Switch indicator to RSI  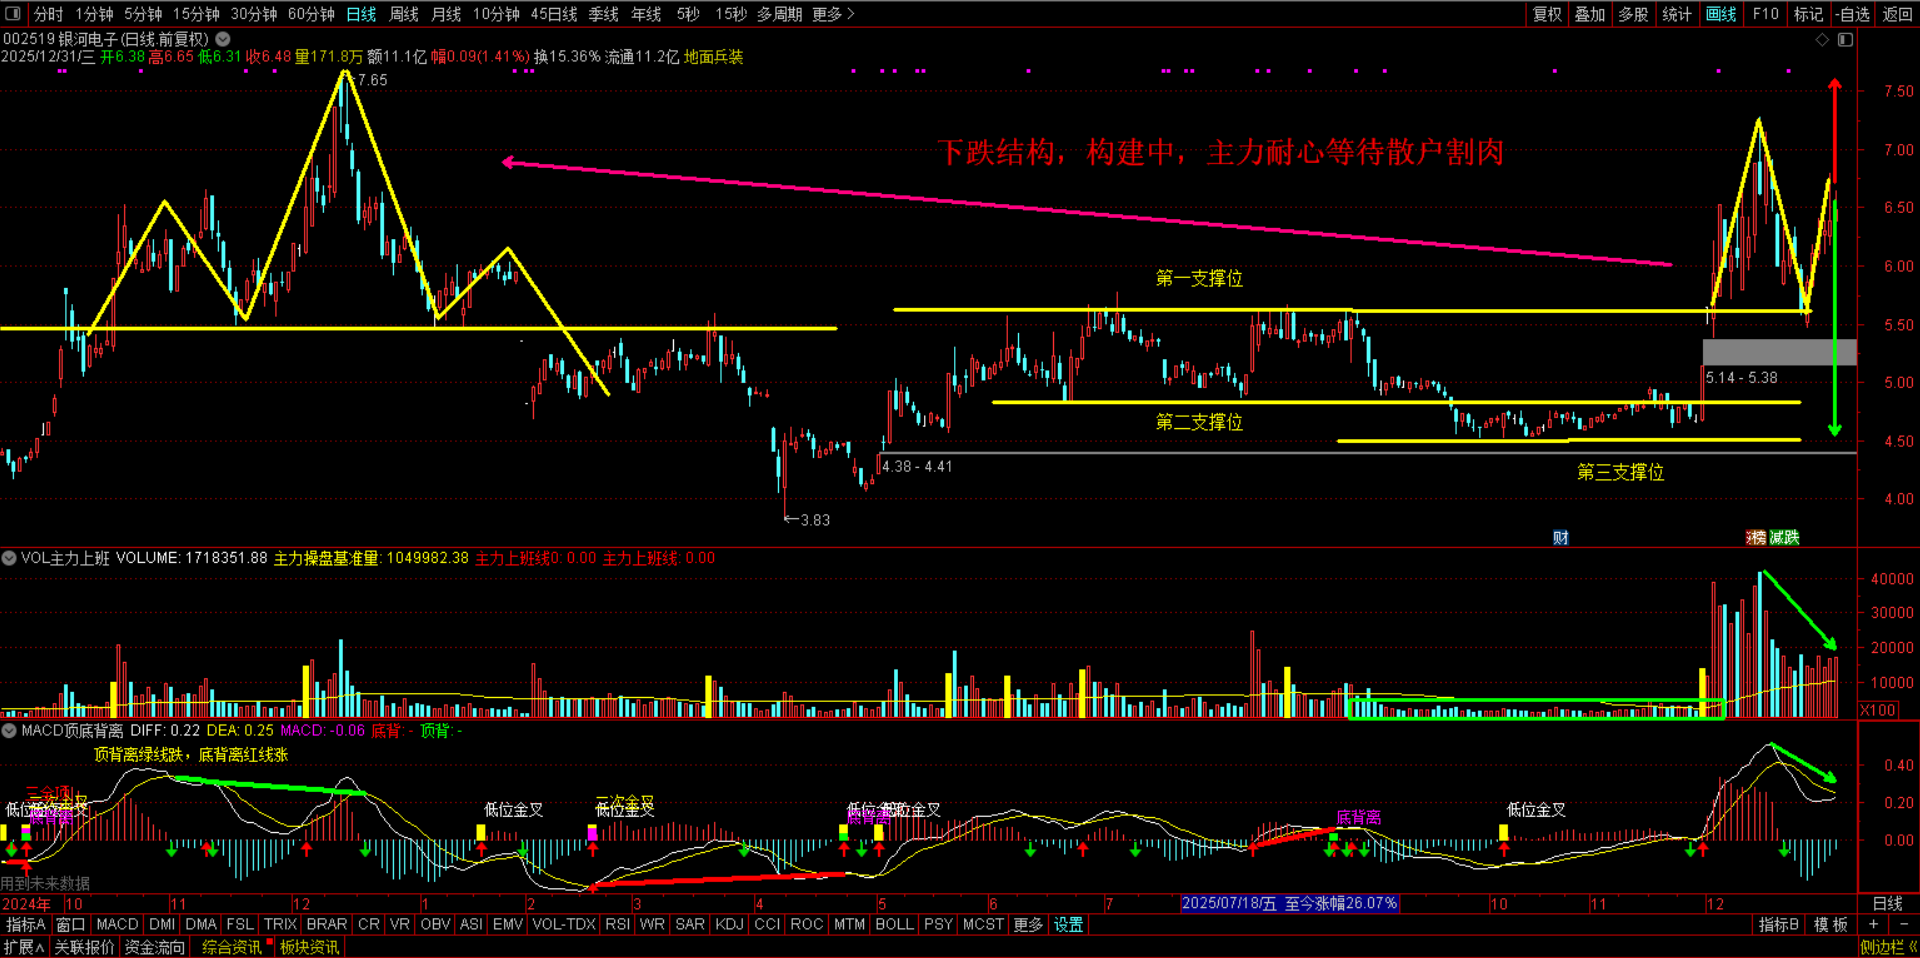click(x=617, y=924)
